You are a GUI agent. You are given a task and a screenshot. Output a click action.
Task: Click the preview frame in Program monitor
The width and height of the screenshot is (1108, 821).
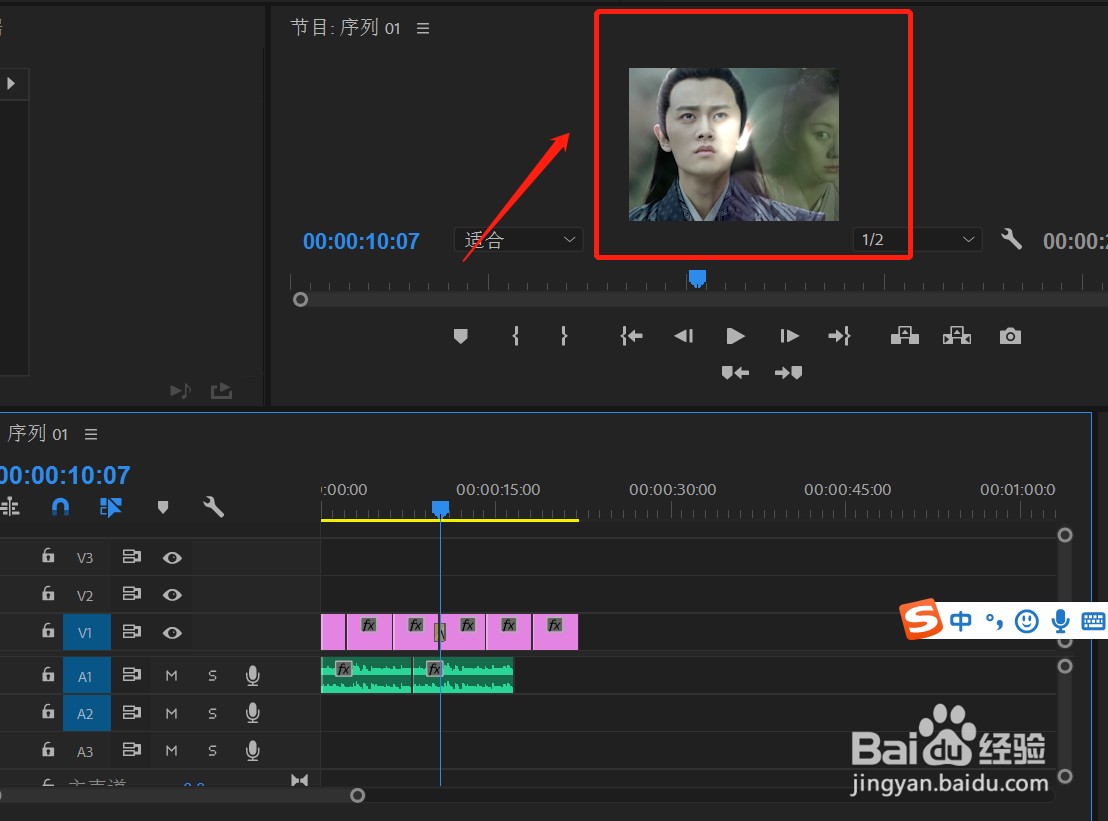pyautogui.click(x=733, y=145)
